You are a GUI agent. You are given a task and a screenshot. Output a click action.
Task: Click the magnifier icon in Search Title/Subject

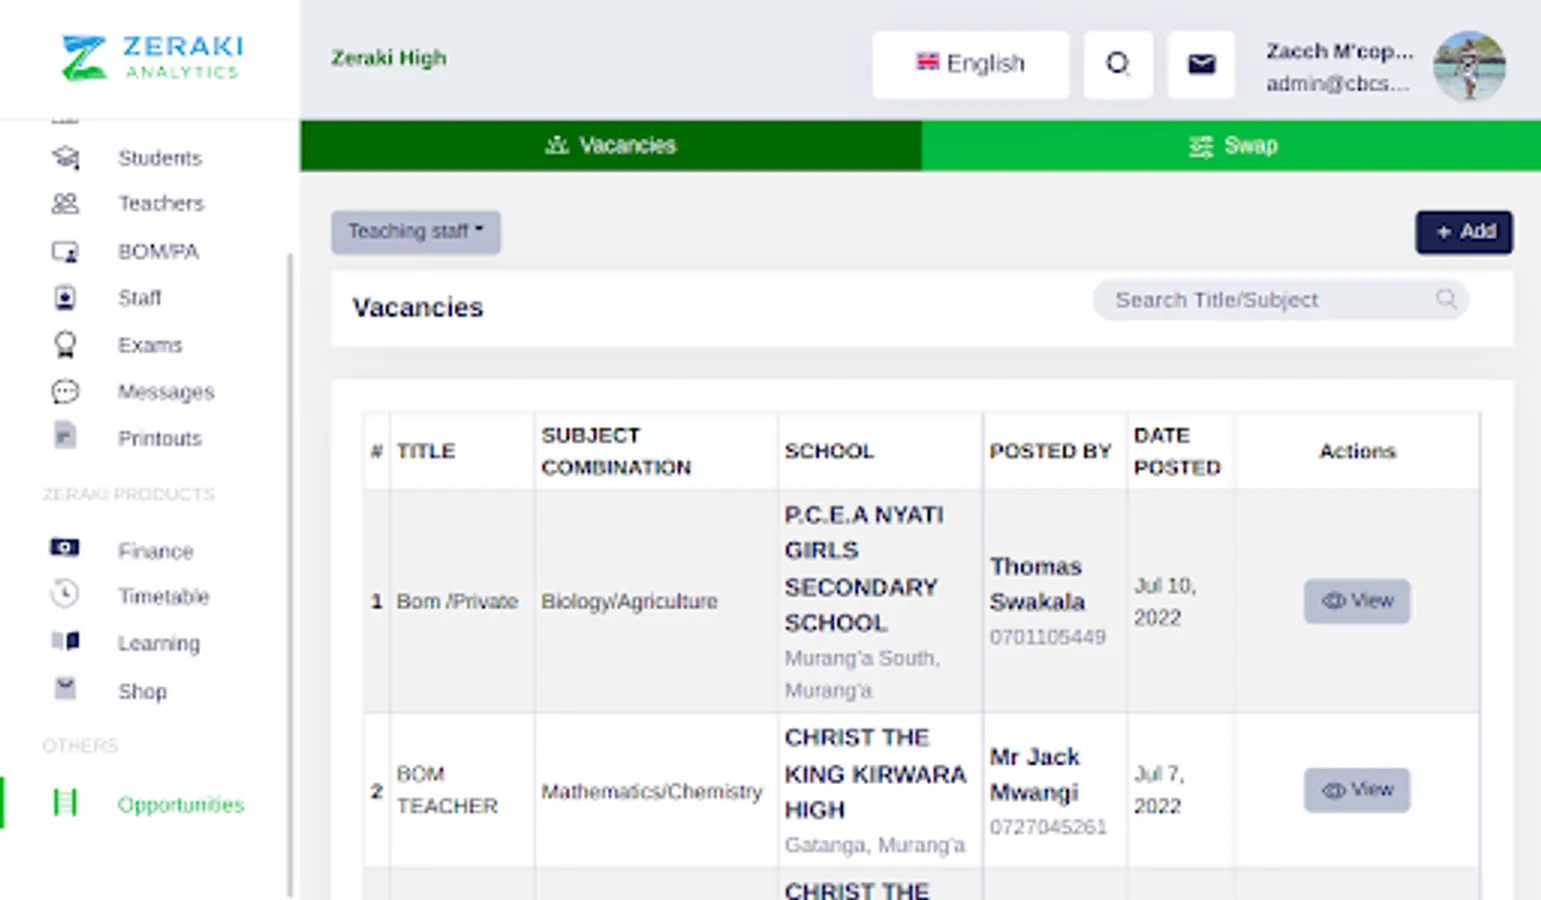click(x=1446, y=299)
